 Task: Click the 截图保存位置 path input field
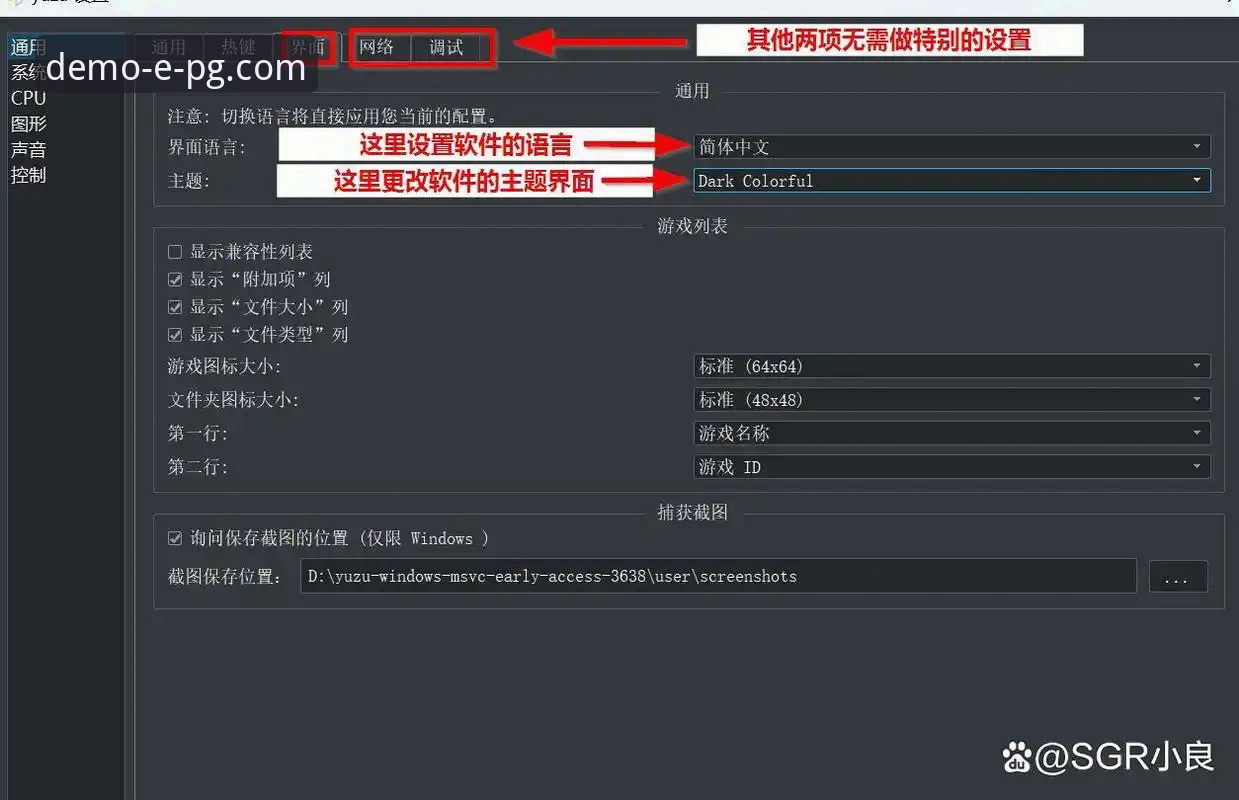coord(718,577)
